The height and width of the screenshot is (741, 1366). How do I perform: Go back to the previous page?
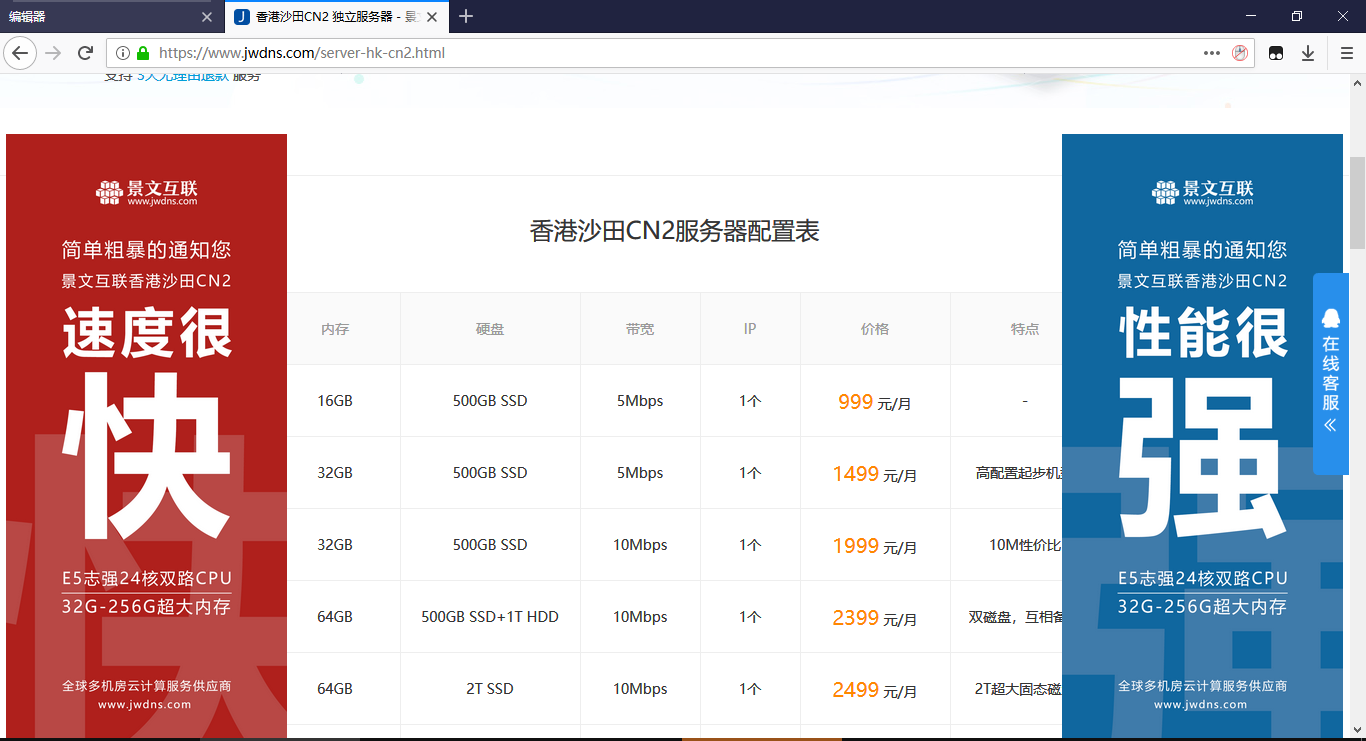click(x=20, y=53)
